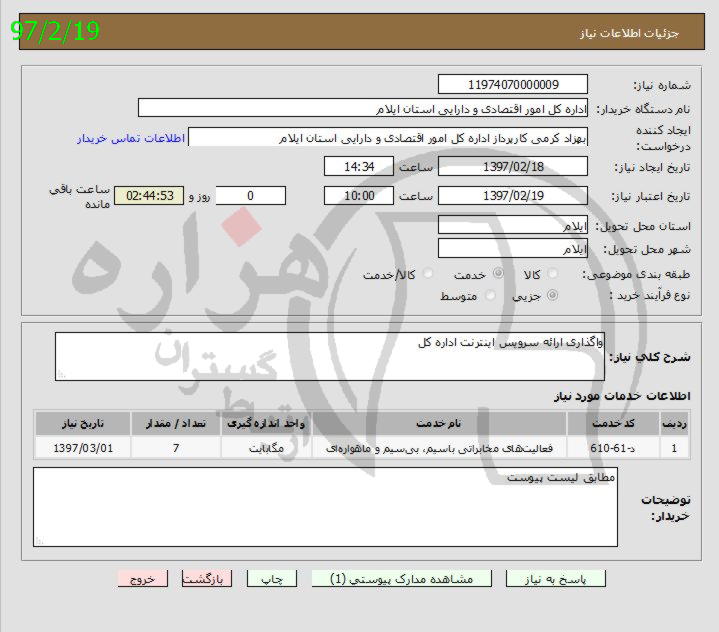
Task: Click the creation date field 1397/02/18
Action: click(x=513, y=166)
